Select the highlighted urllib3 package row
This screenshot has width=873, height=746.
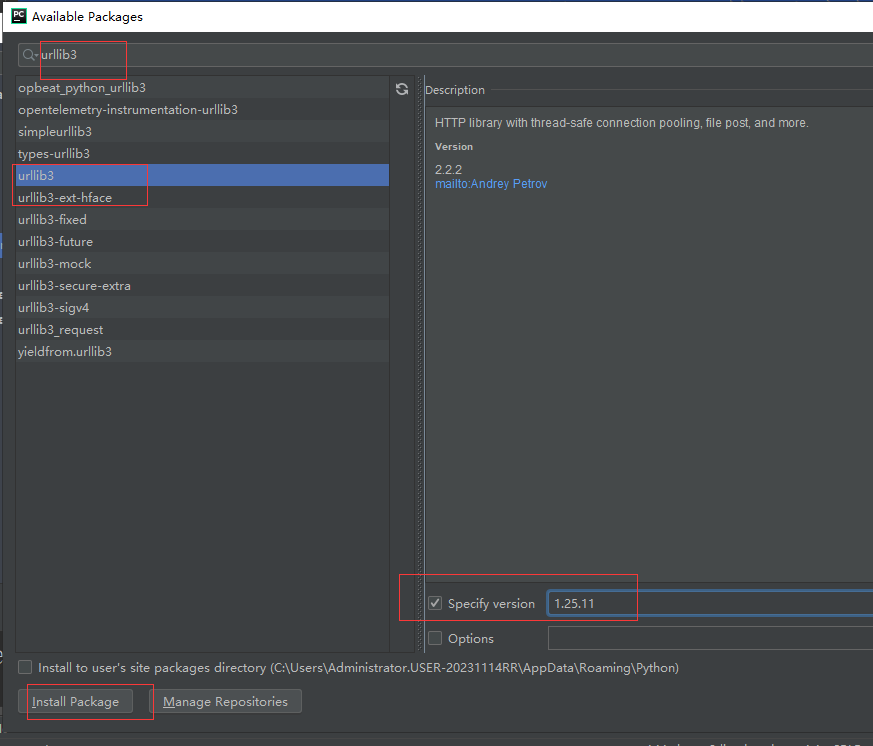pyautogui.click(x=203, y=175)
